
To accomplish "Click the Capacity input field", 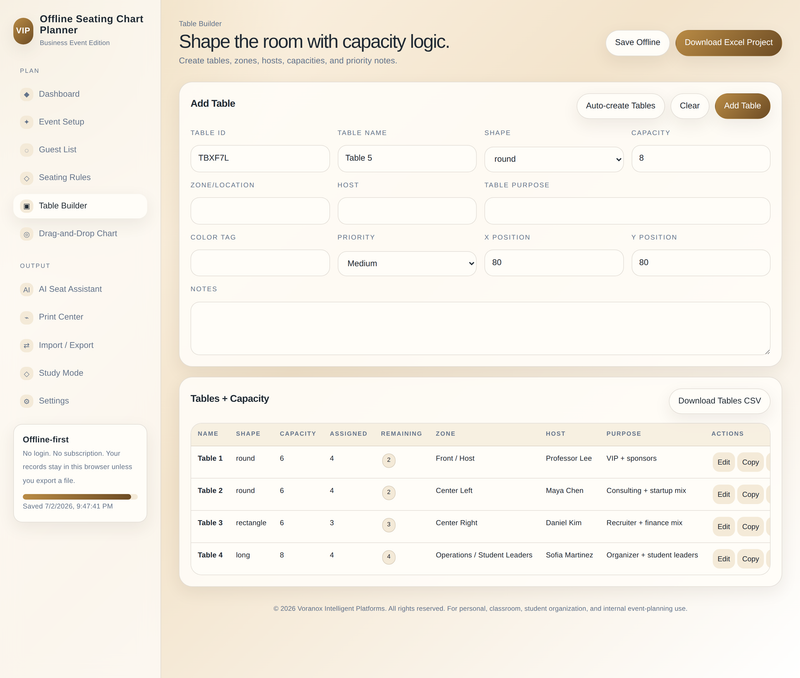I will (x=701, y=158).
